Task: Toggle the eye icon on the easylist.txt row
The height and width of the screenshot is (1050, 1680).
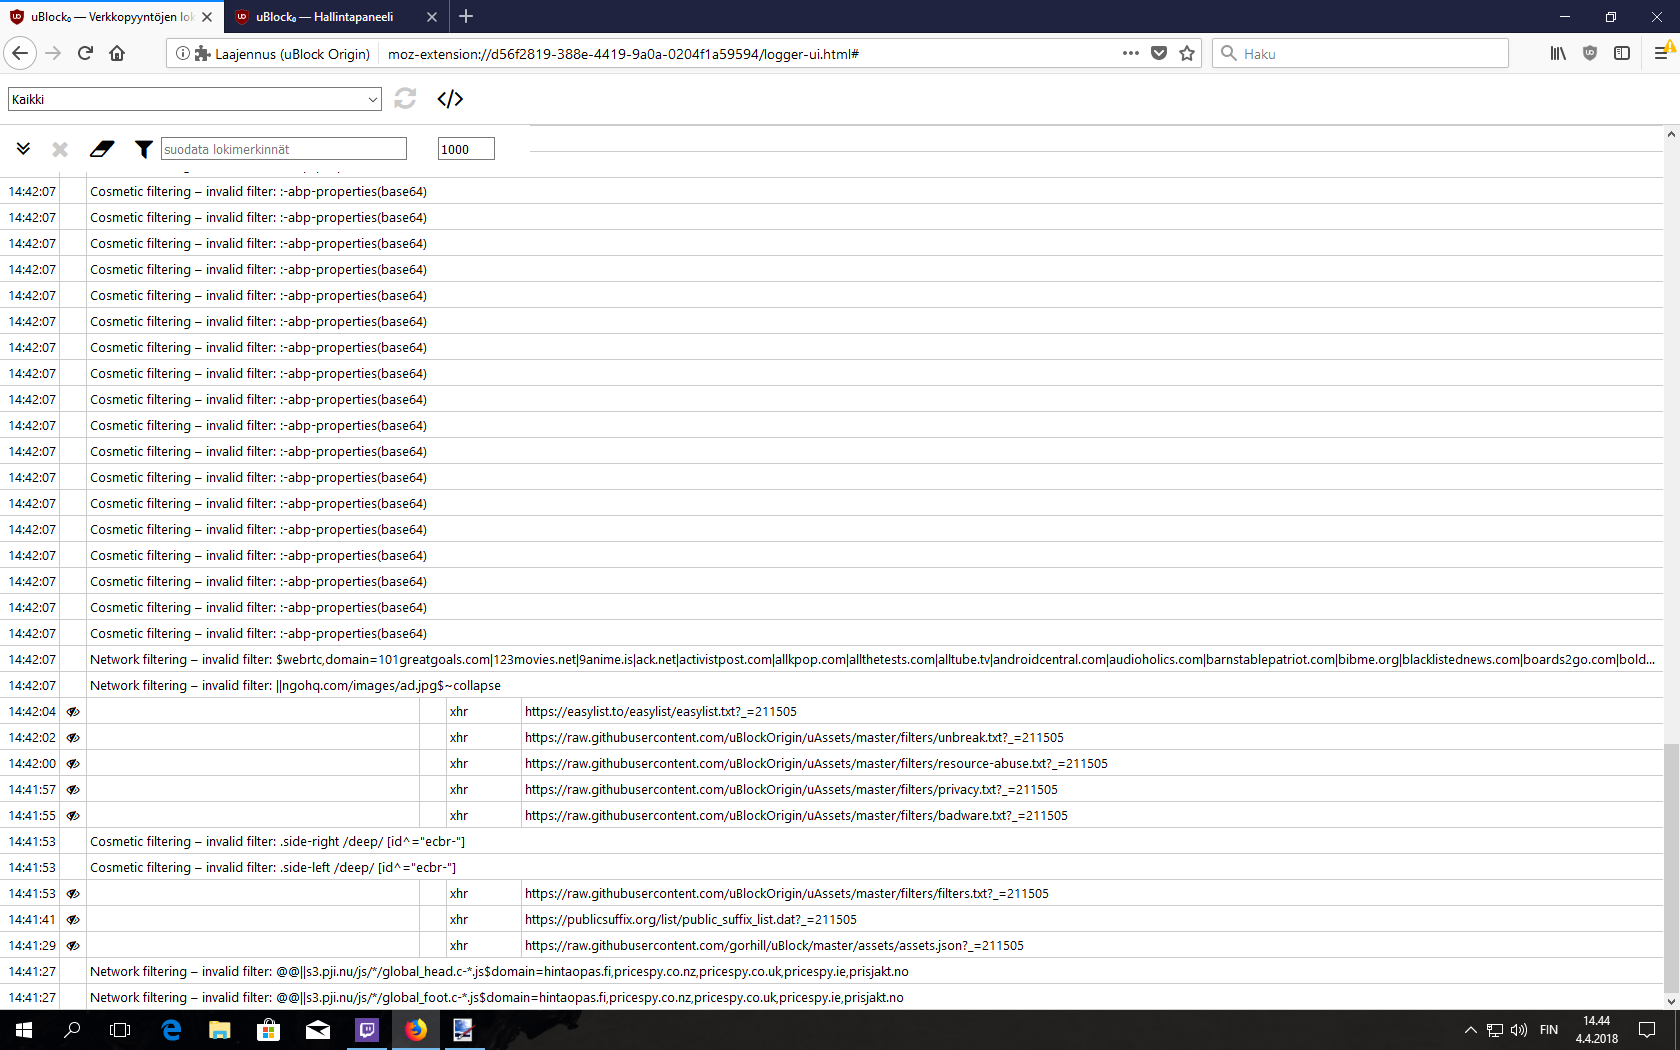Action: [72, 711]
